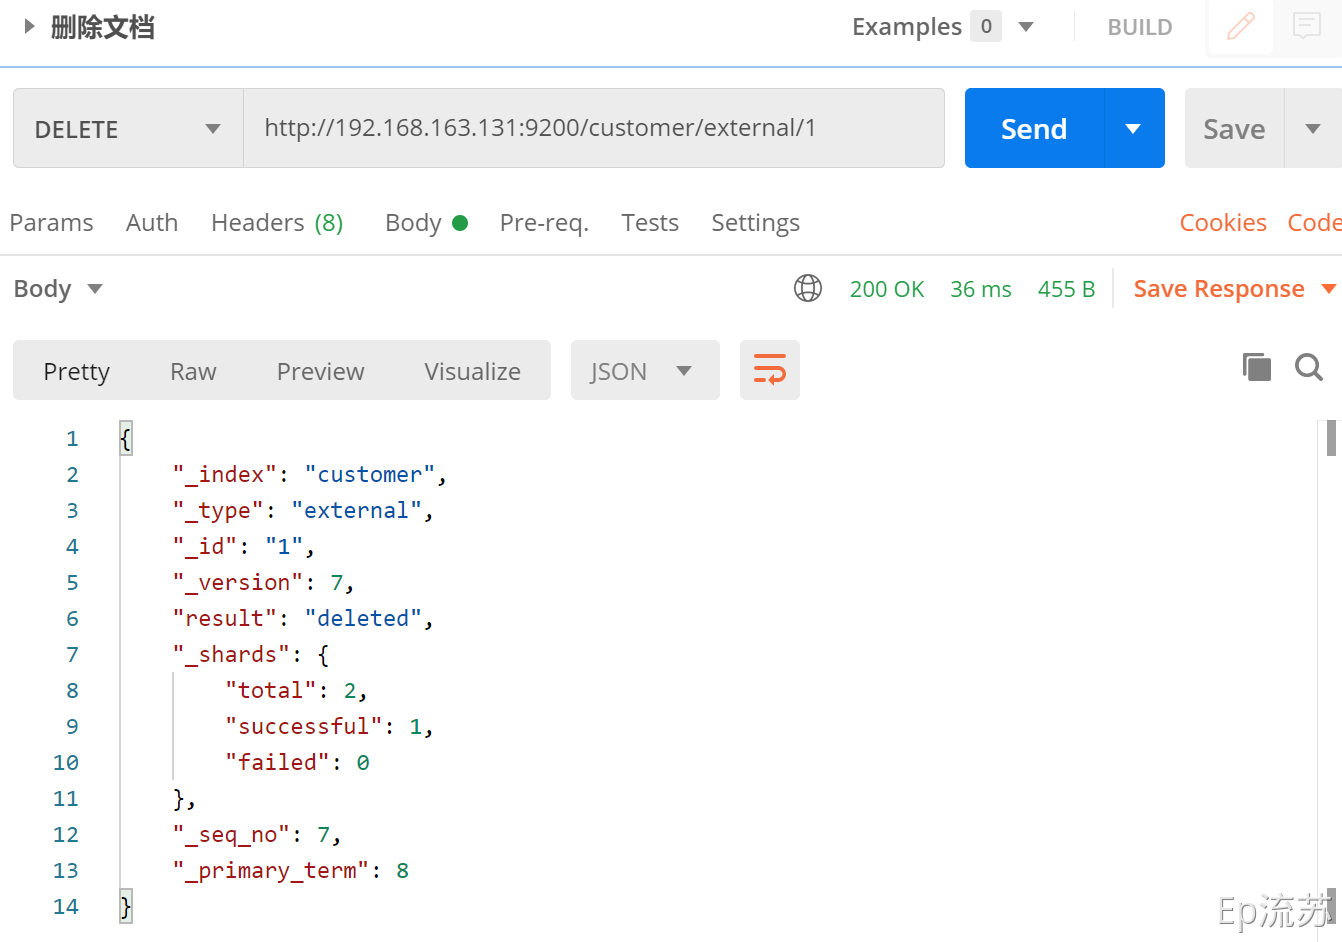Click the request URL input field
This screenshot has width=1342, height=942.
click(594, 129)
